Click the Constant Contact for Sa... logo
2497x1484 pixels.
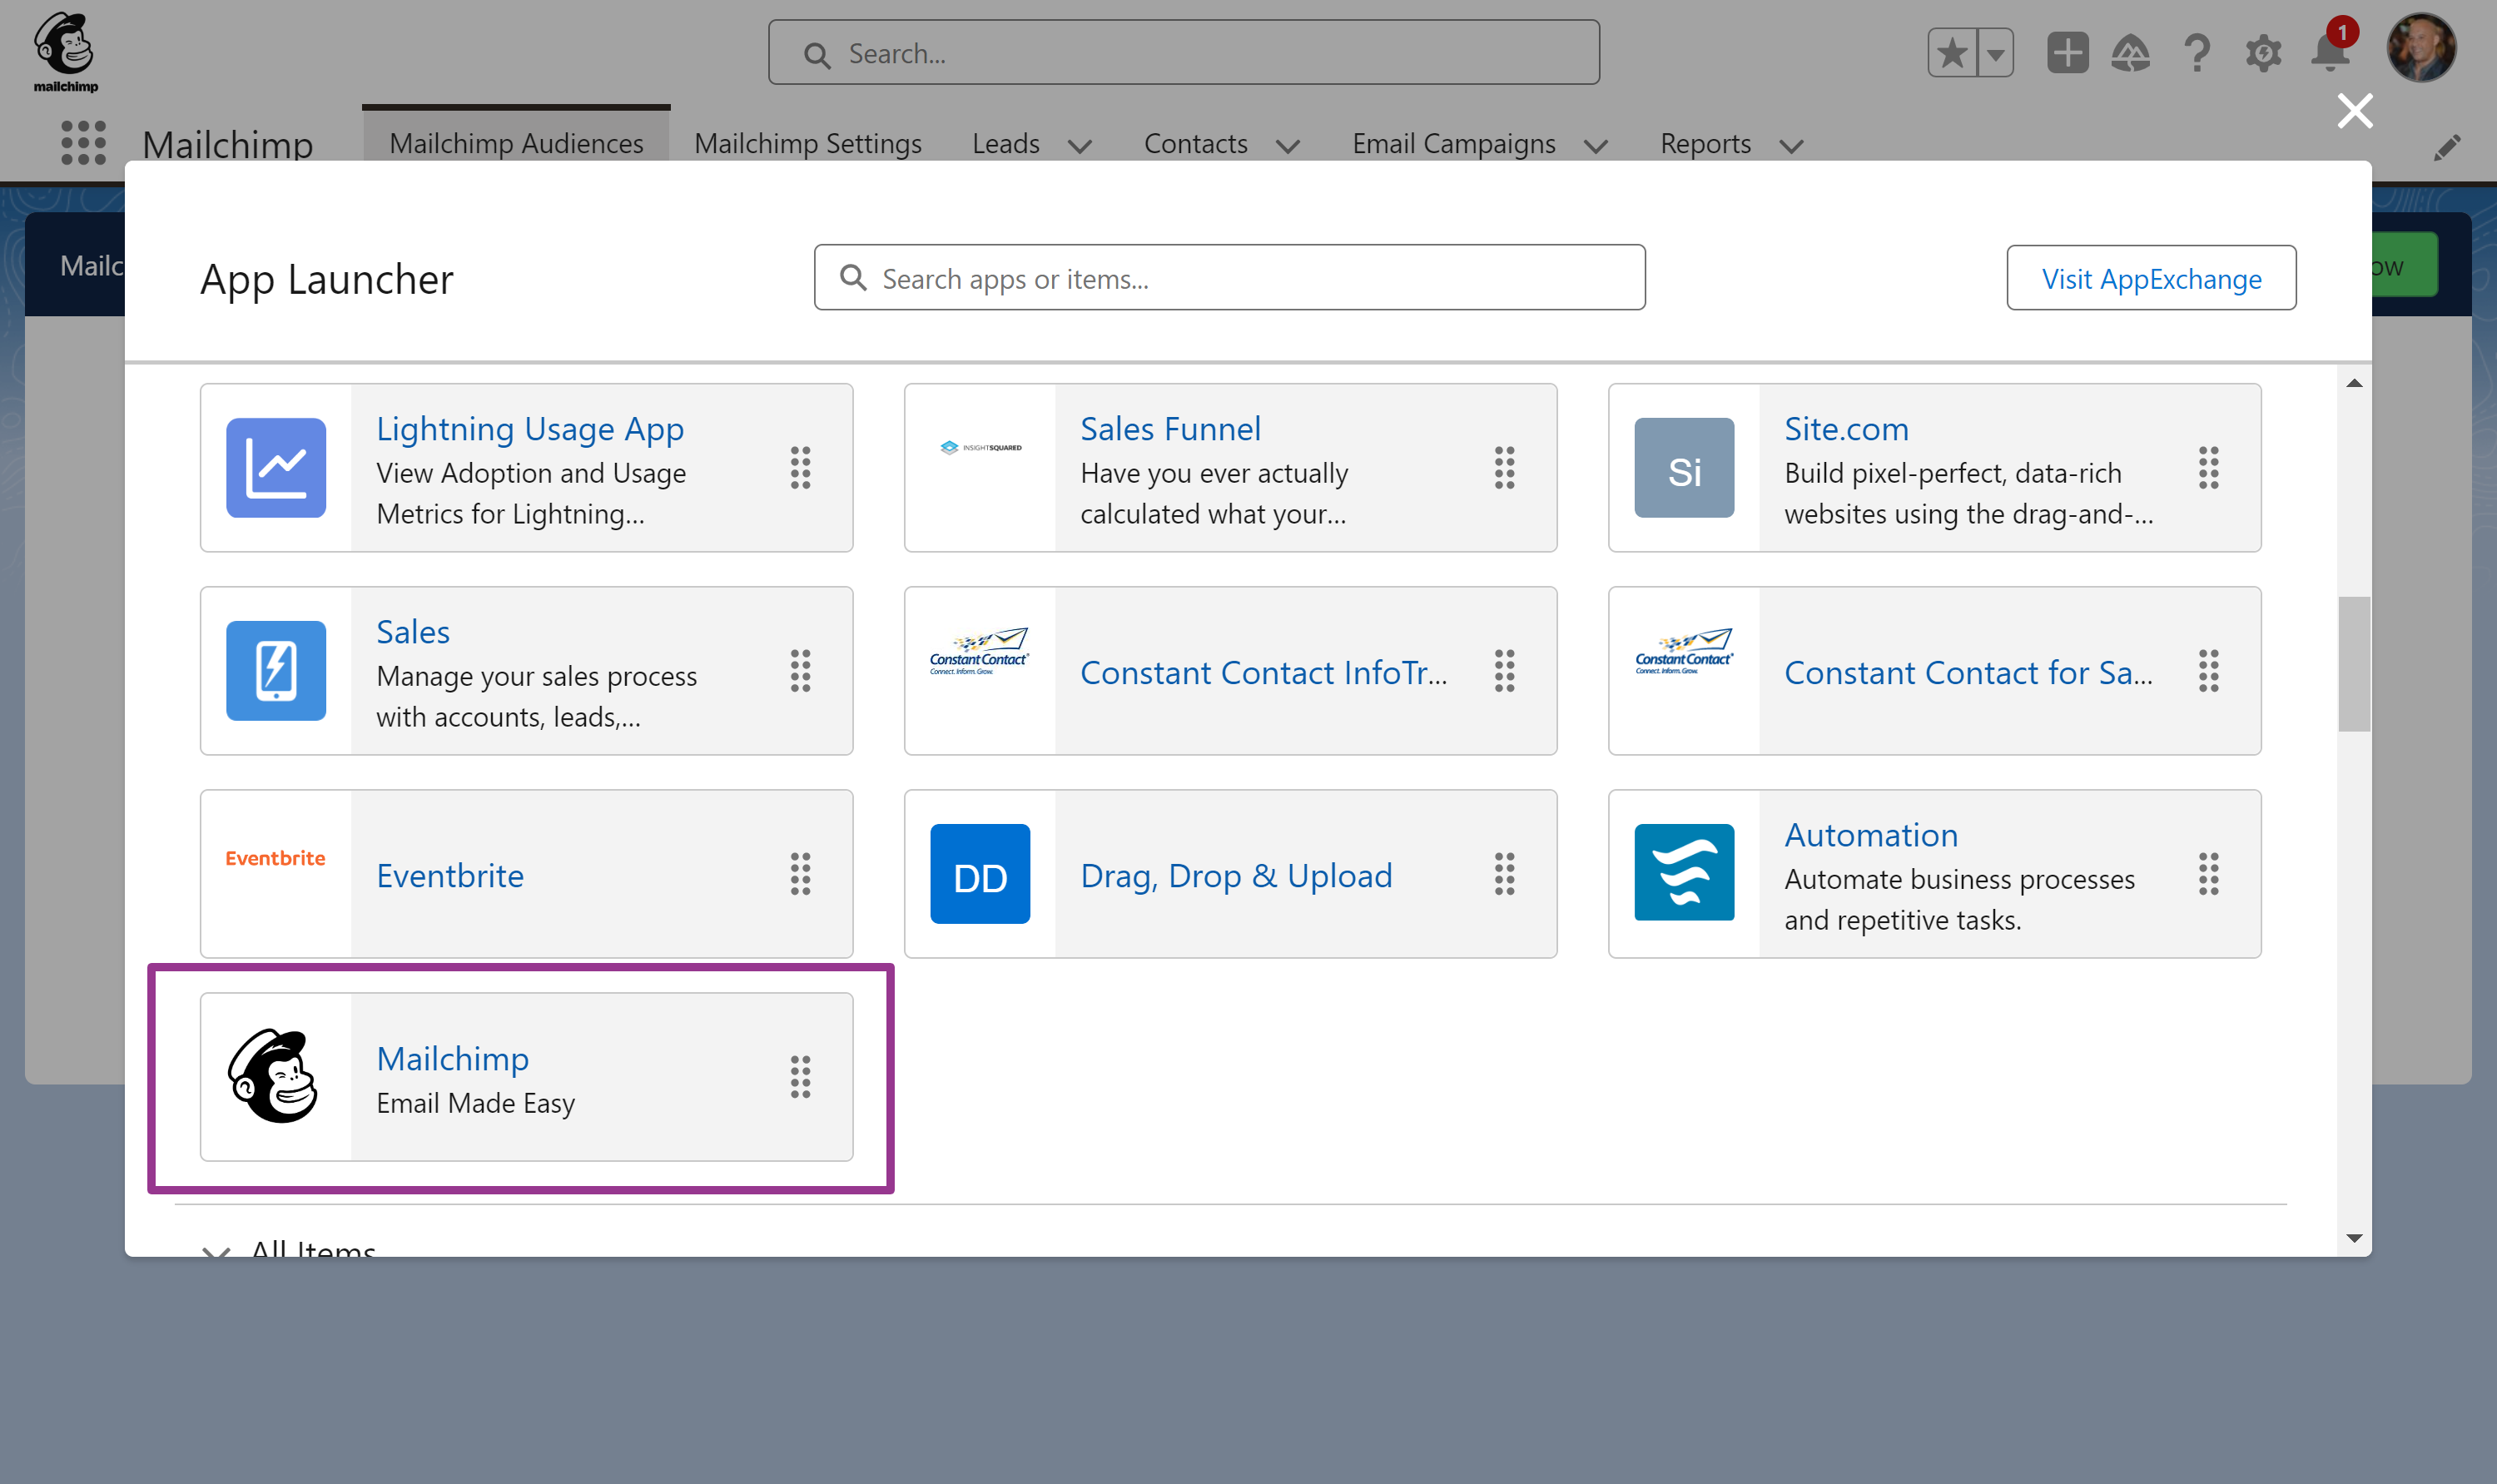[x=1684, y=651]
